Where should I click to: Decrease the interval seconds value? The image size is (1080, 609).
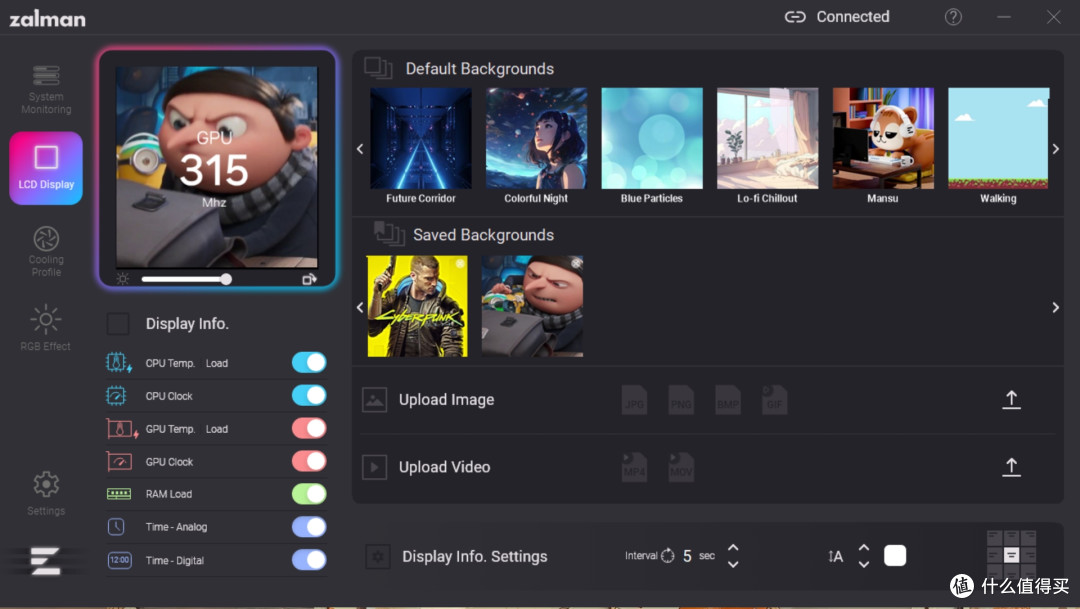pos(733,564)
